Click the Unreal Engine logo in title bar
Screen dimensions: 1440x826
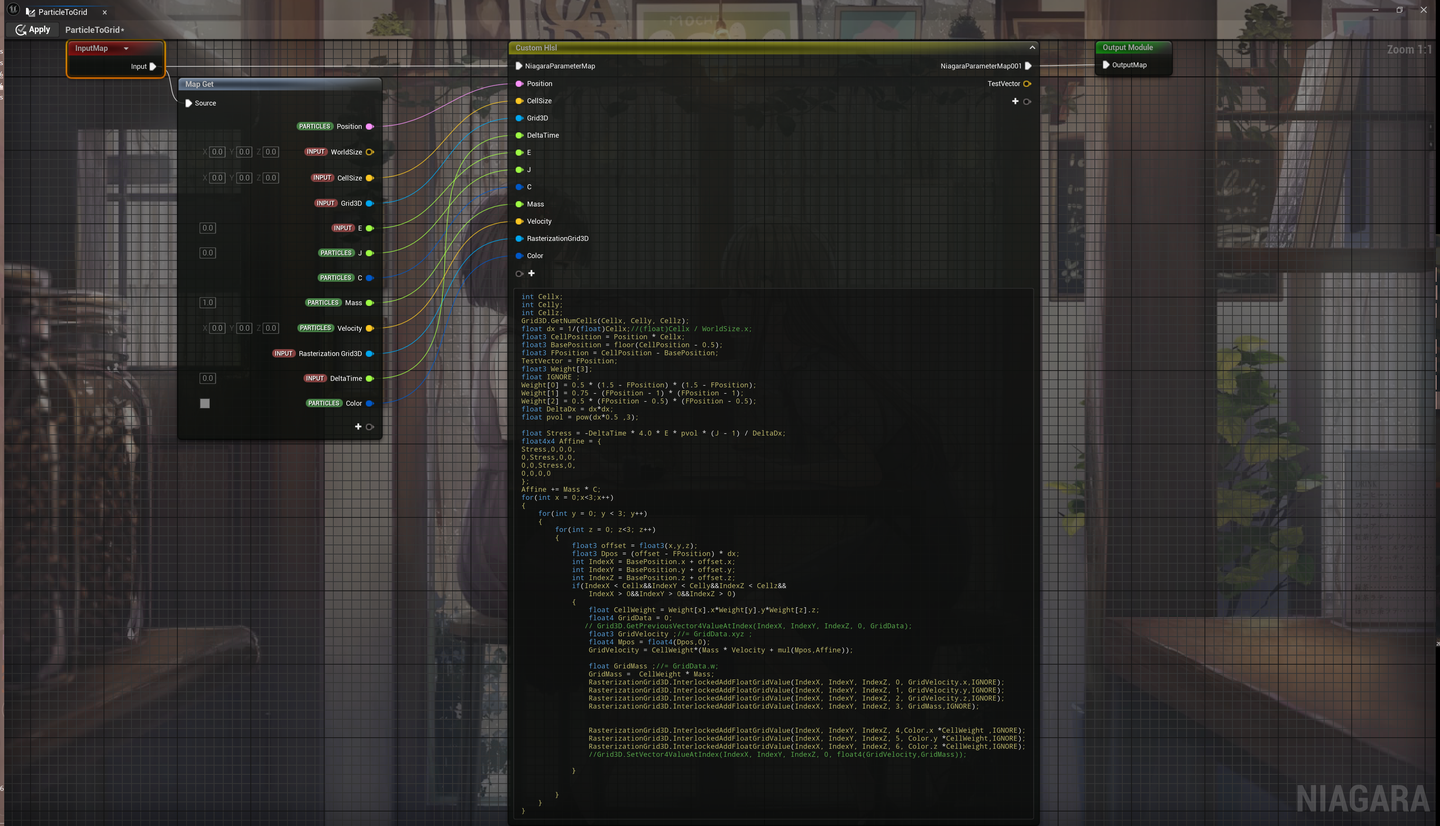pos(14,11)
